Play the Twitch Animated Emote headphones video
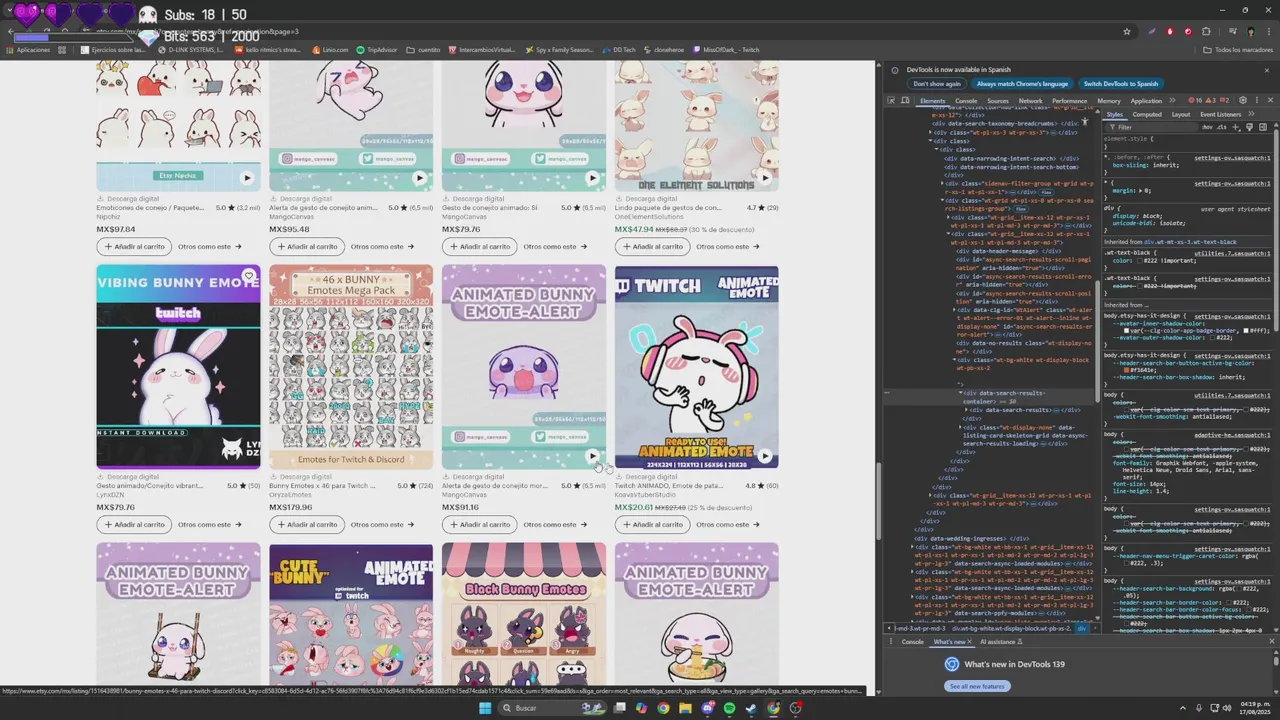Screen dimensions: 1280x720 (765, 456)
